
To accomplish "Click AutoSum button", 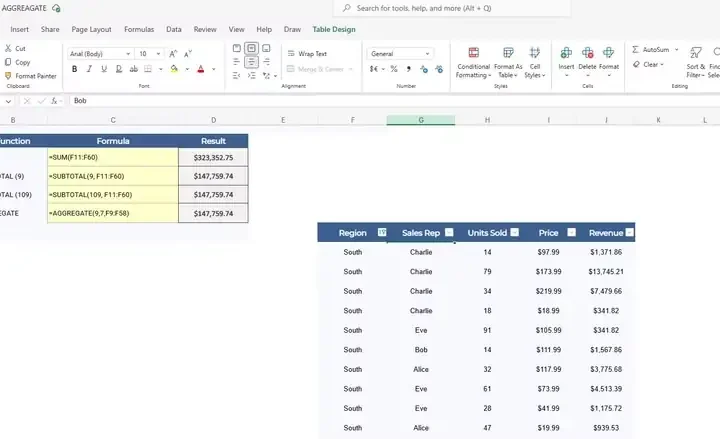I will (651, 50).
